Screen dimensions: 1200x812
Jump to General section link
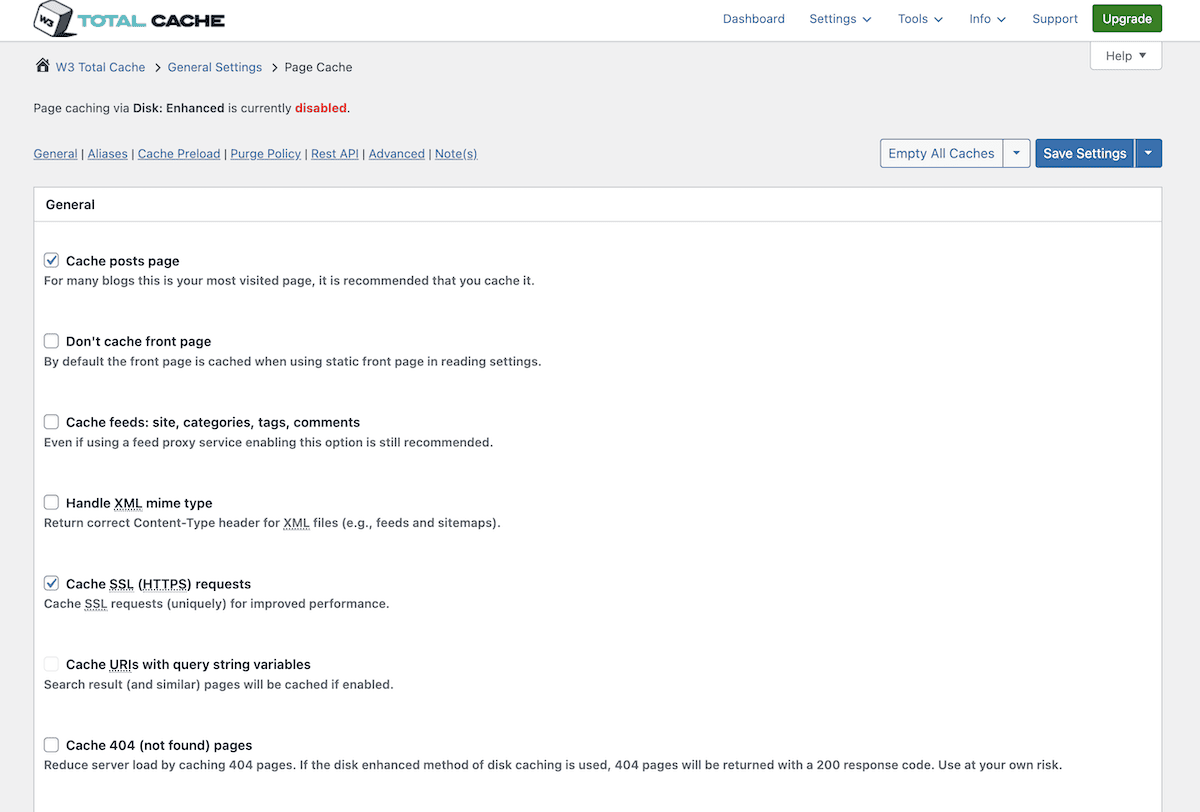click(x=55, y=154)
